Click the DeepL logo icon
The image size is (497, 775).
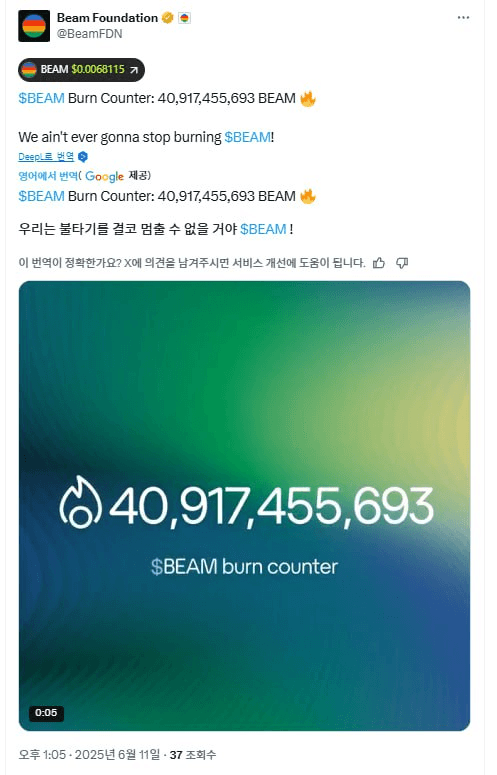tap(83, 157)
